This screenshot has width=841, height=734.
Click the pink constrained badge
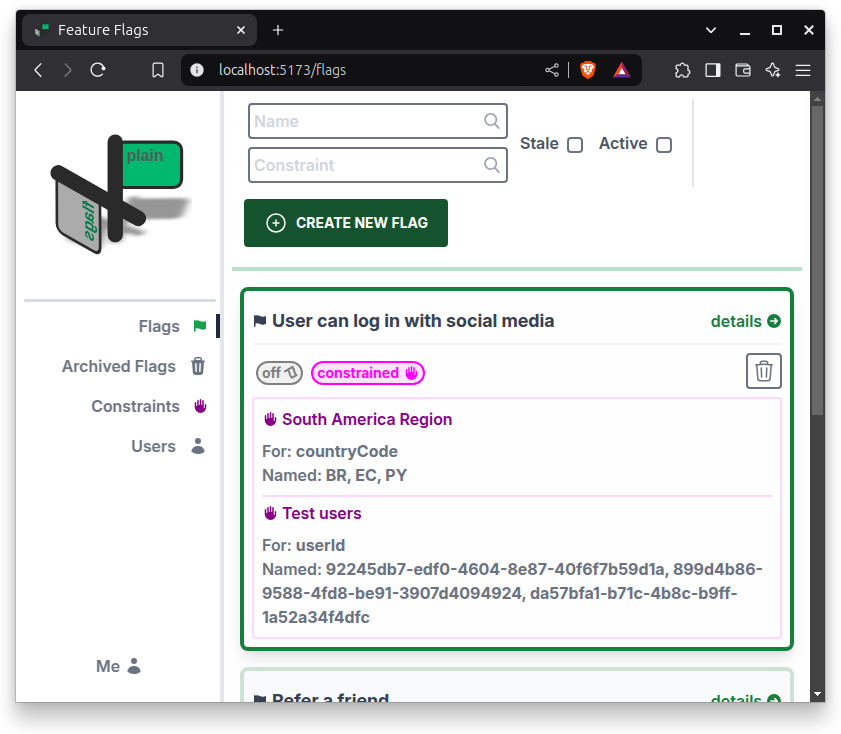point(368,373)
